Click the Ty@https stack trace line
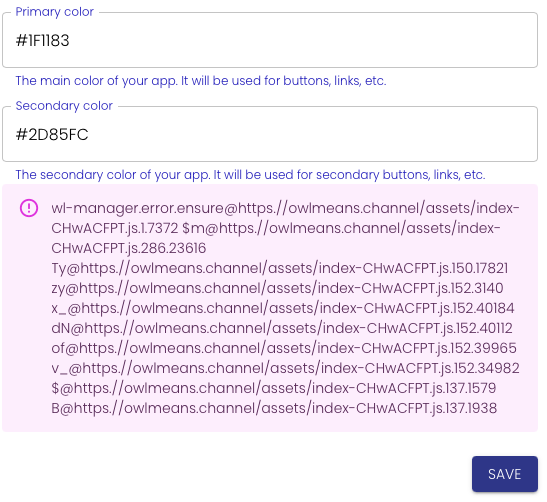This screenshot has height=502, width=547. click(x=280, y=268)
